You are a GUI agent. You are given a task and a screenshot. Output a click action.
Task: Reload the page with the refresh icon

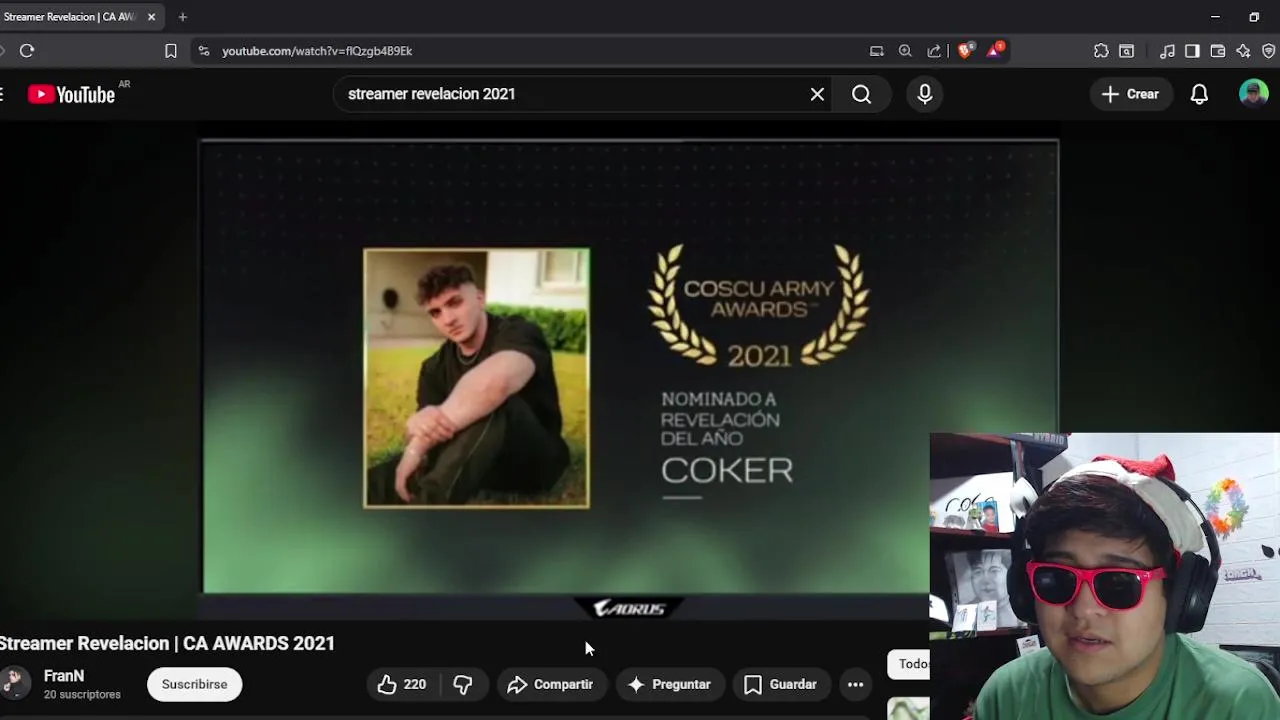[x=27, y=51]
